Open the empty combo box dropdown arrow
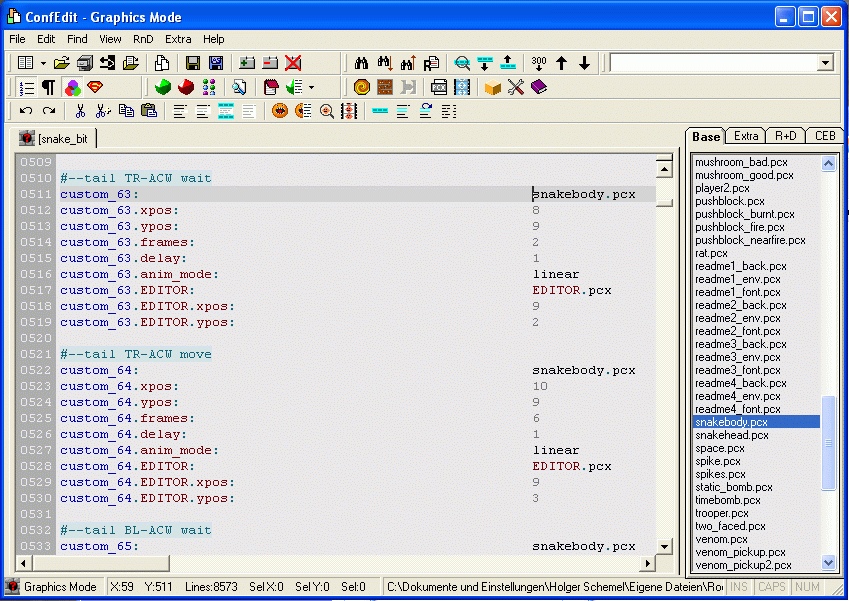The image size is (849, 601). coord(825,63)
